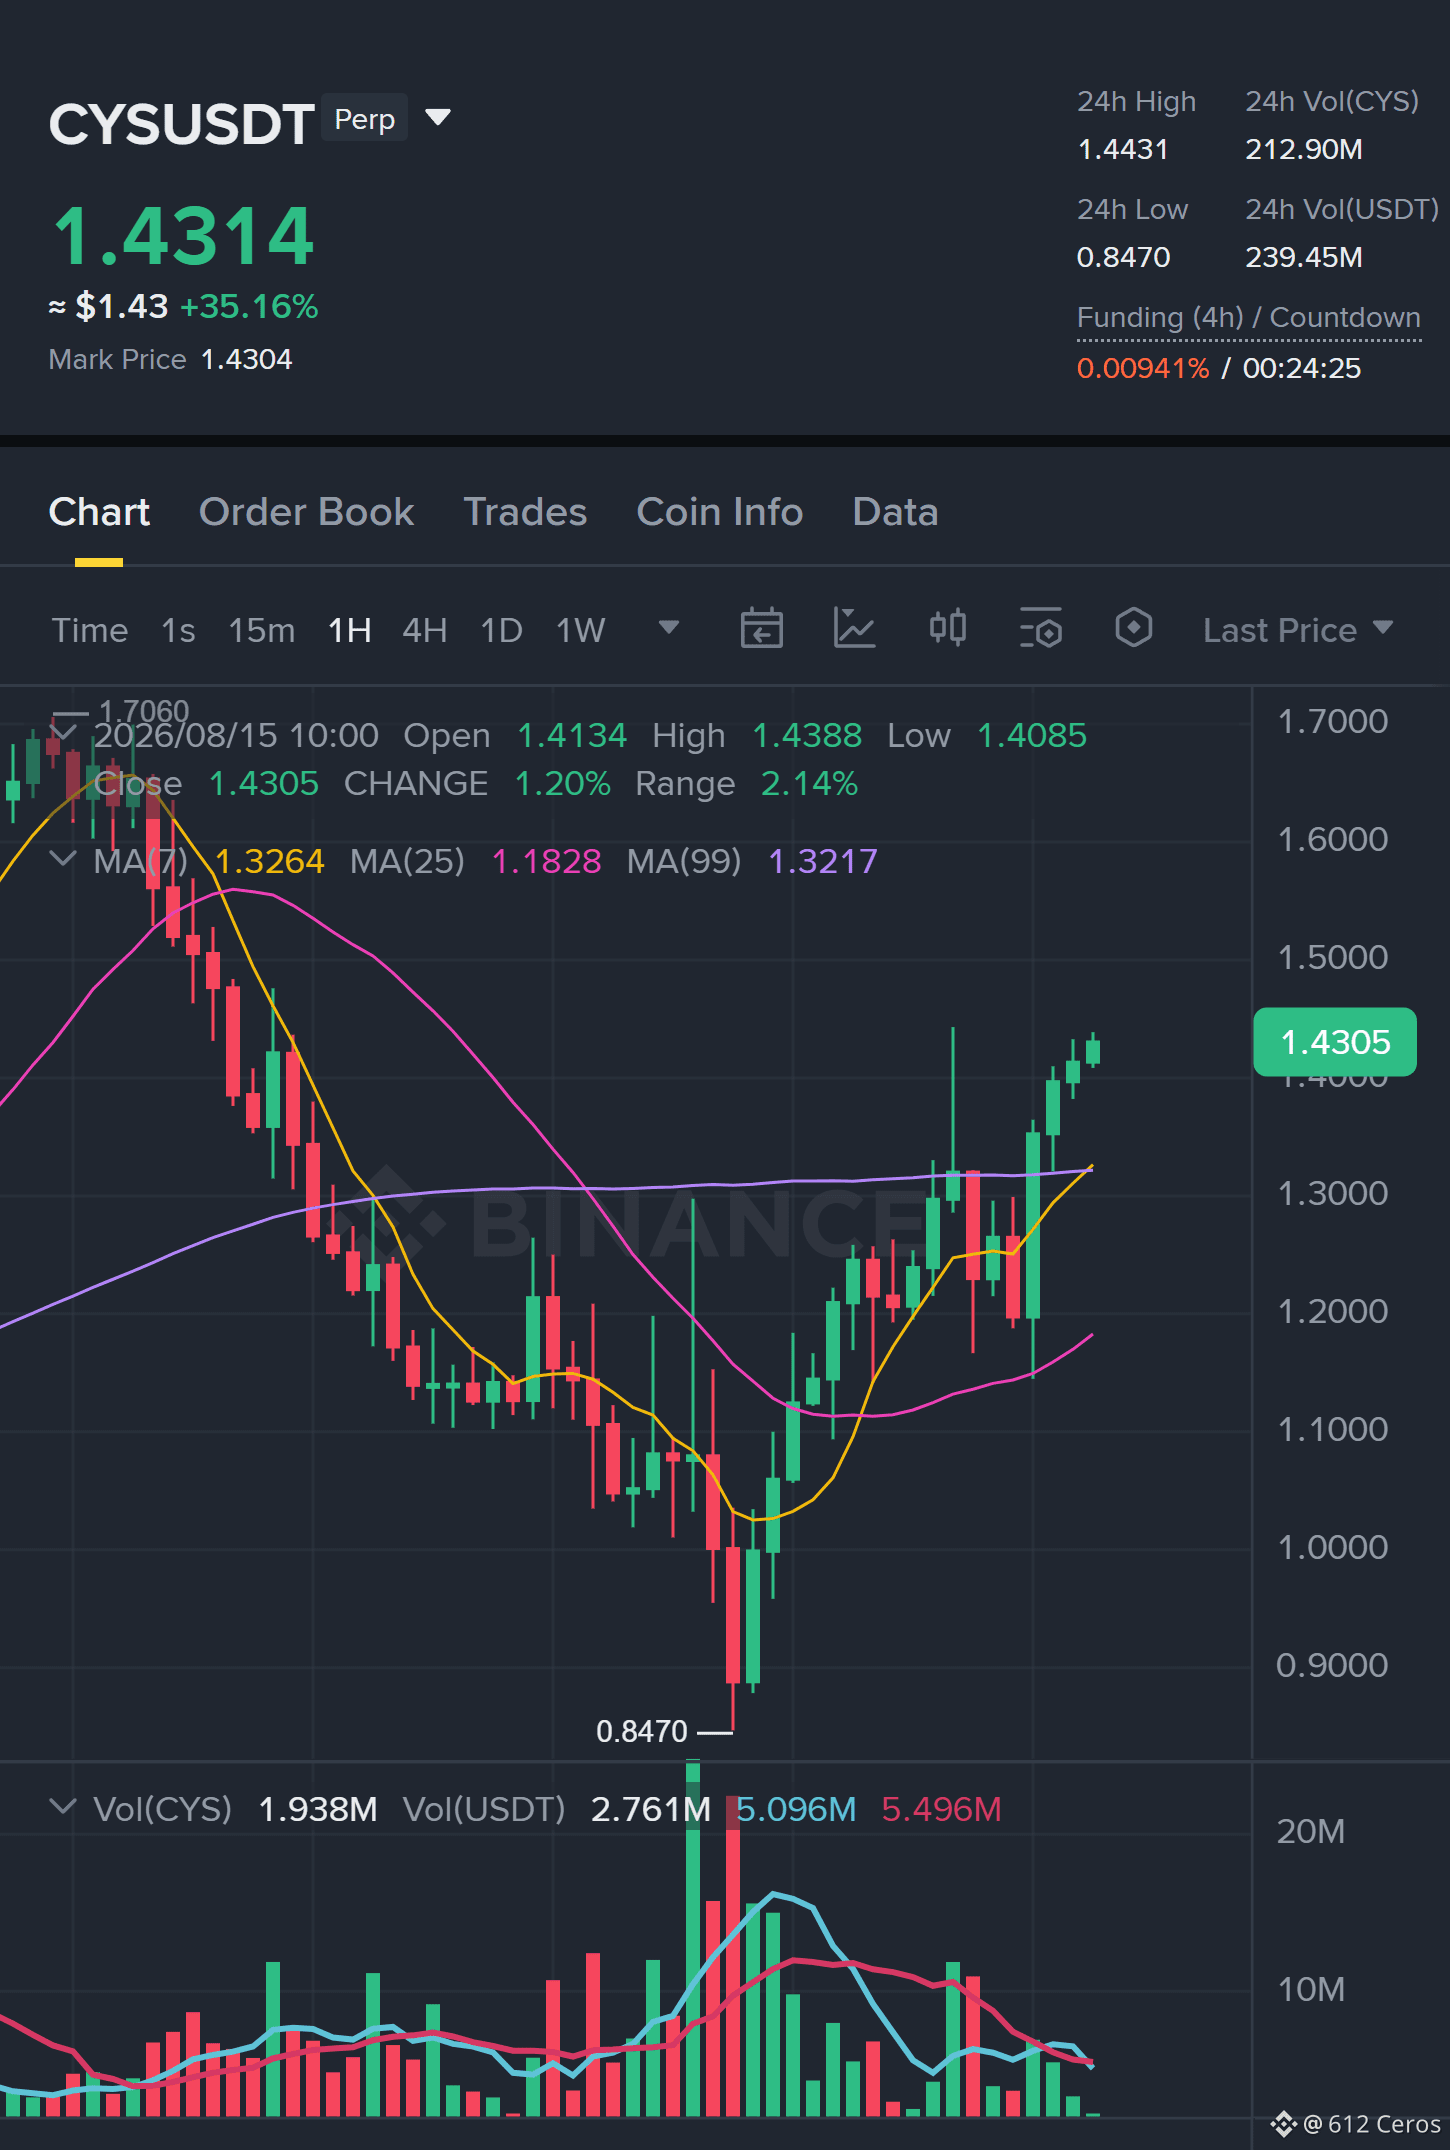Click the ≈ $1.43 dollar estimate
The height and width of the screenshot is (2150, 1450).
pos(108,306)
